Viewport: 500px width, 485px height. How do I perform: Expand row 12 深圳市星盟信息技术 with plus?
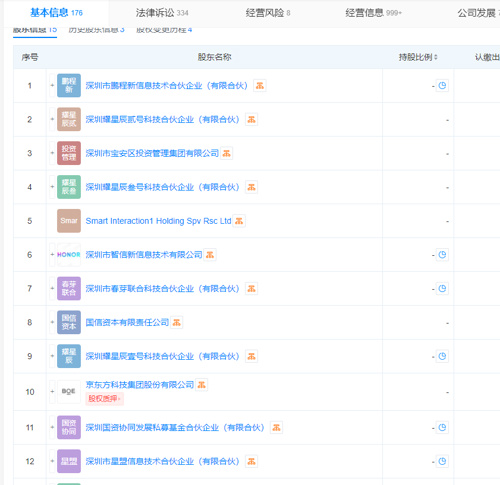click(52, 461)
